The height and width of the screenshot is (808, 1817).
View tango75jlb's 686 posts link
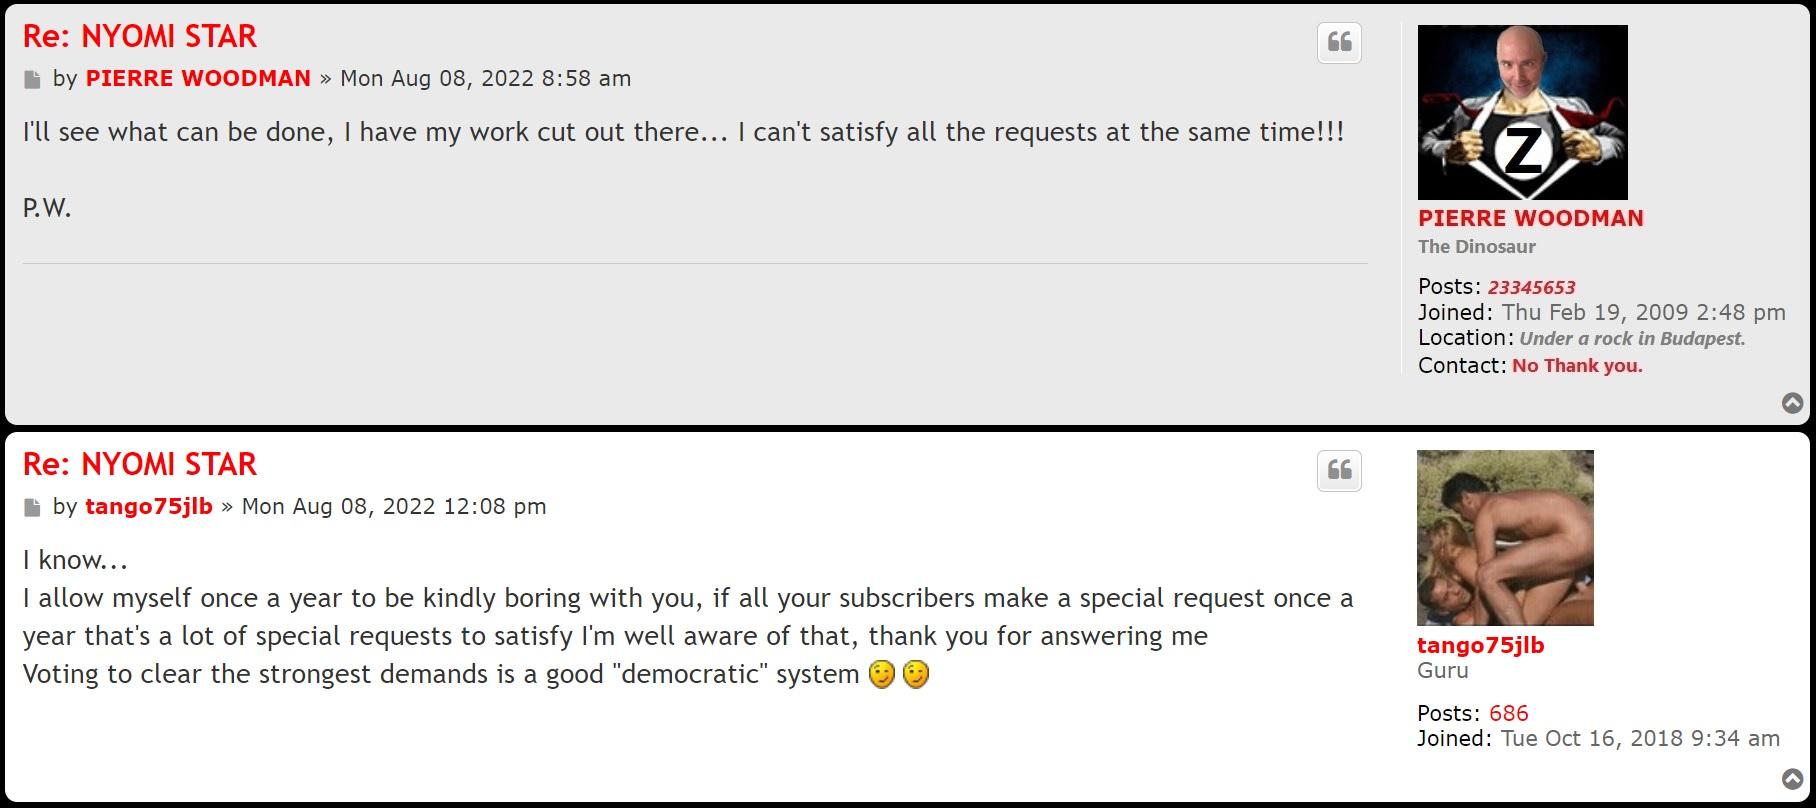click(1508, 713)
